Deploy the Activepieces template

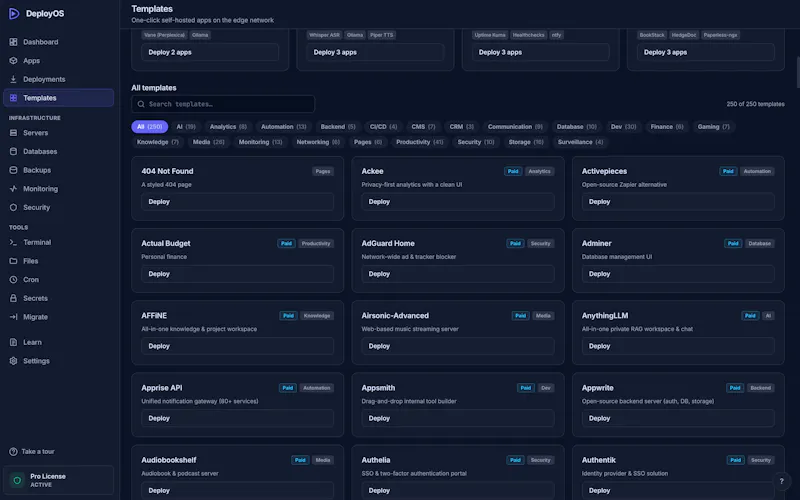(678, 202)
